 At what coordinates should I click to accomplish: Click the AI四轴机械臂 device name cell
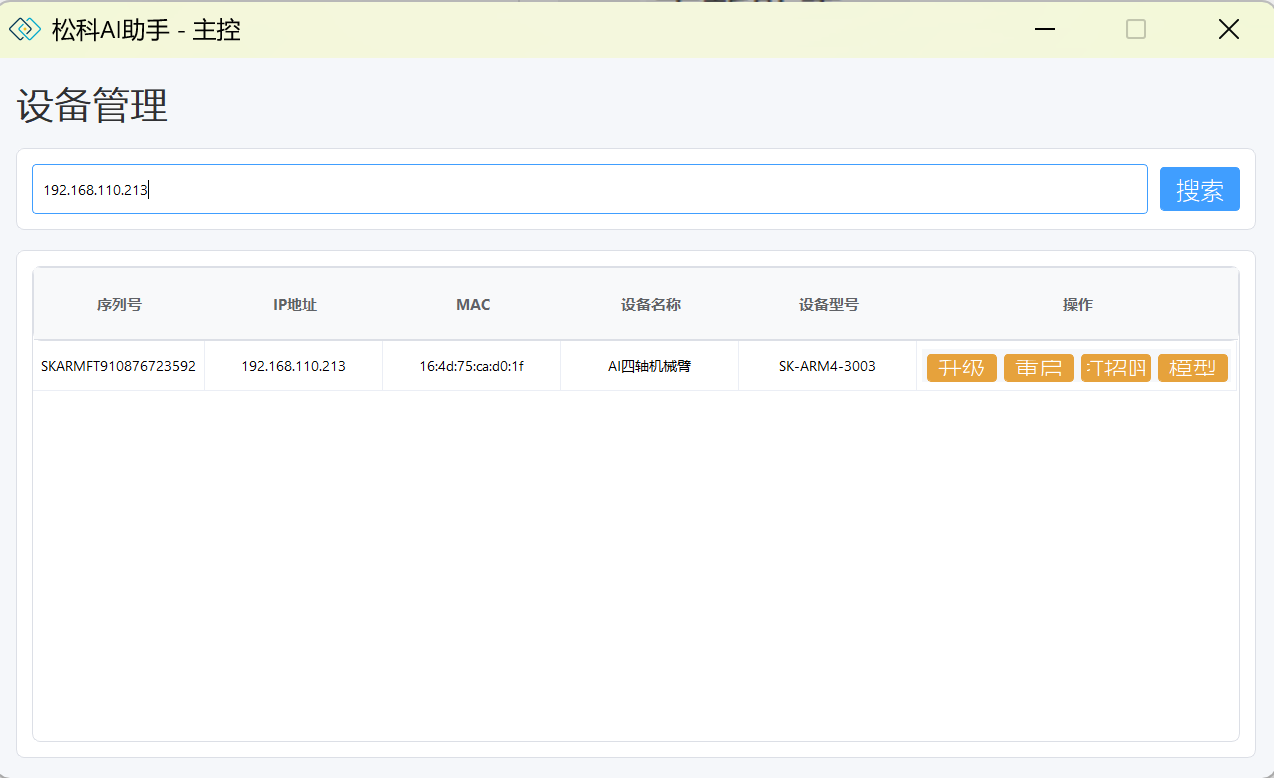[649, 366]
